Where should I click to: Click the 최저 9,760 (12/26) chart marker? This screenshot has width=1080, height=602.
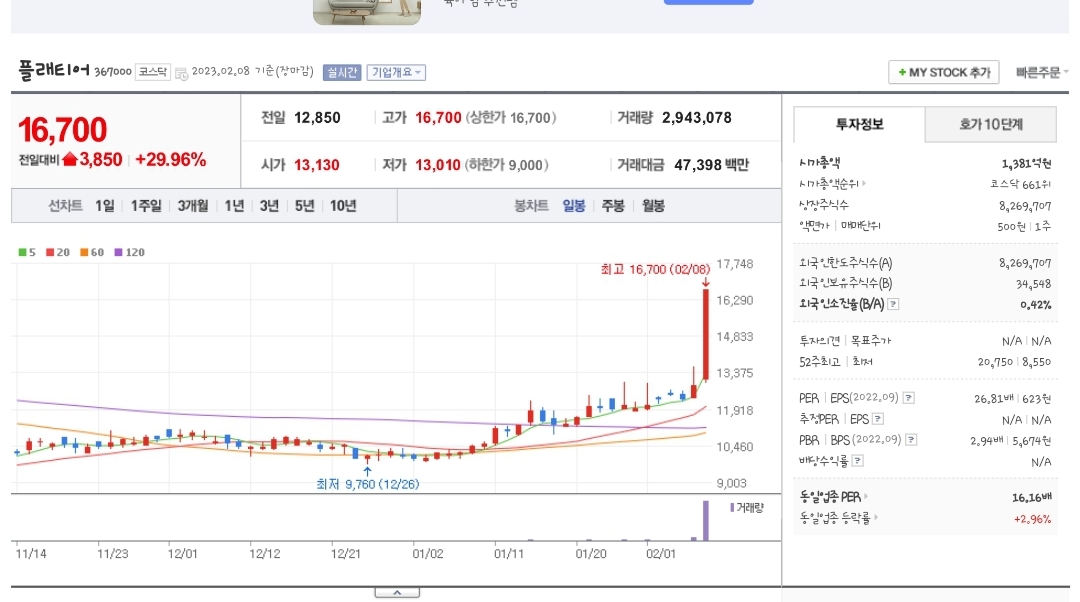click(x=367, y=484)
